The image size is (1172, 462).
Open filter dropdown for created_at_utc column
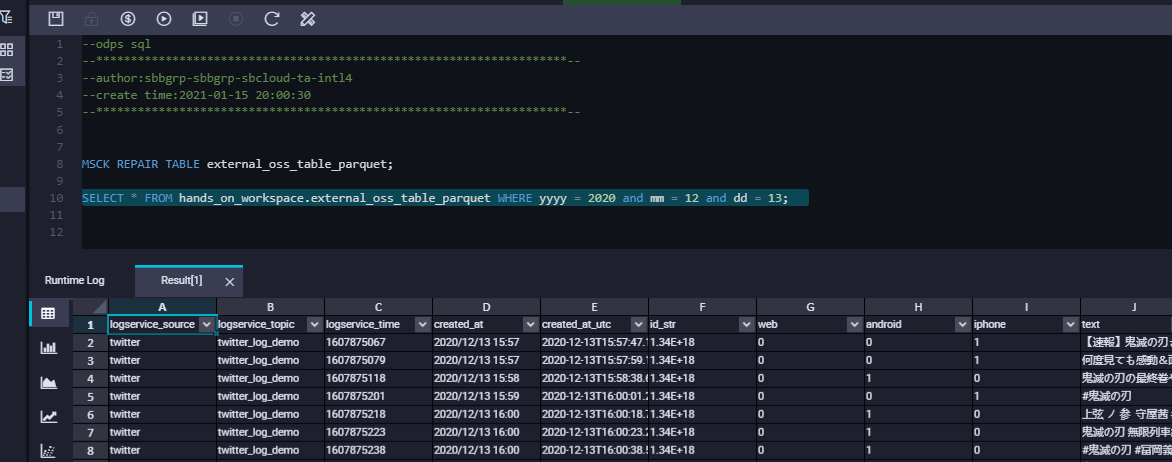[x=639, y=324]
